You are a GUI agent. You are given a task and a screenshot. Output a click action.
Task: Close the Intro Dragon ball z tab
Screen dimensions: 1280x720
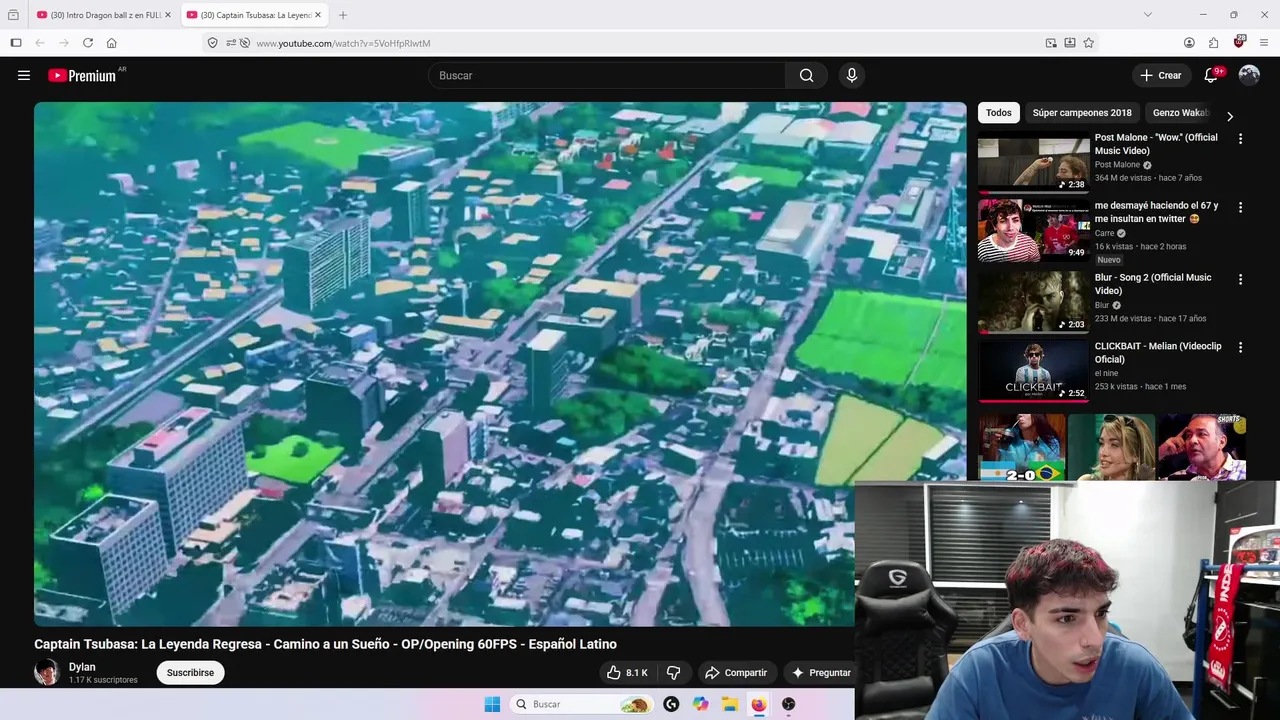point(168,15)
